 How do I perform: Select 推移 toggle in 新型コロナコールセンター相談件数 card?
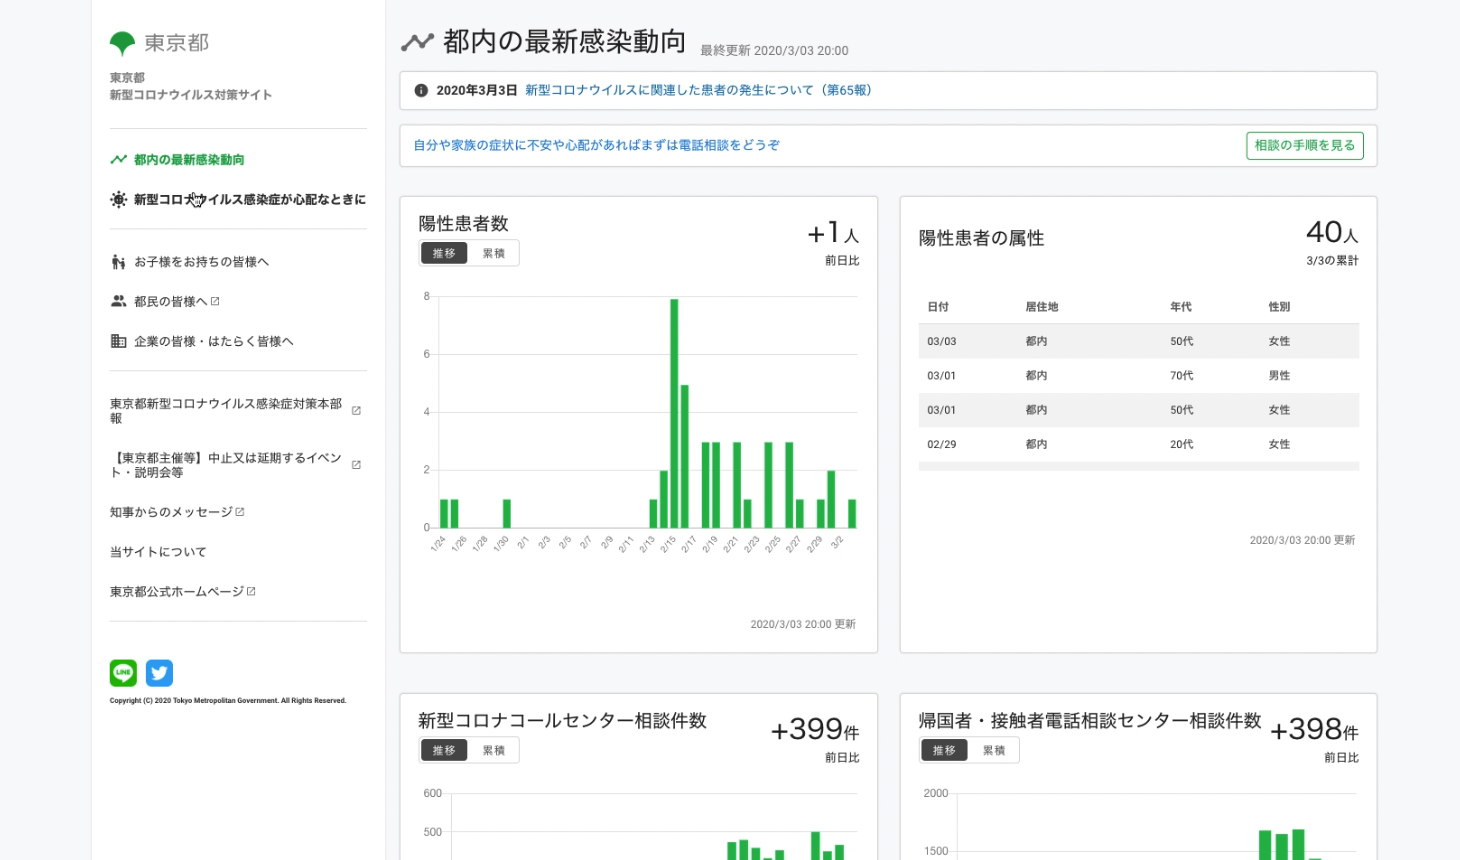tap(444, 750)
